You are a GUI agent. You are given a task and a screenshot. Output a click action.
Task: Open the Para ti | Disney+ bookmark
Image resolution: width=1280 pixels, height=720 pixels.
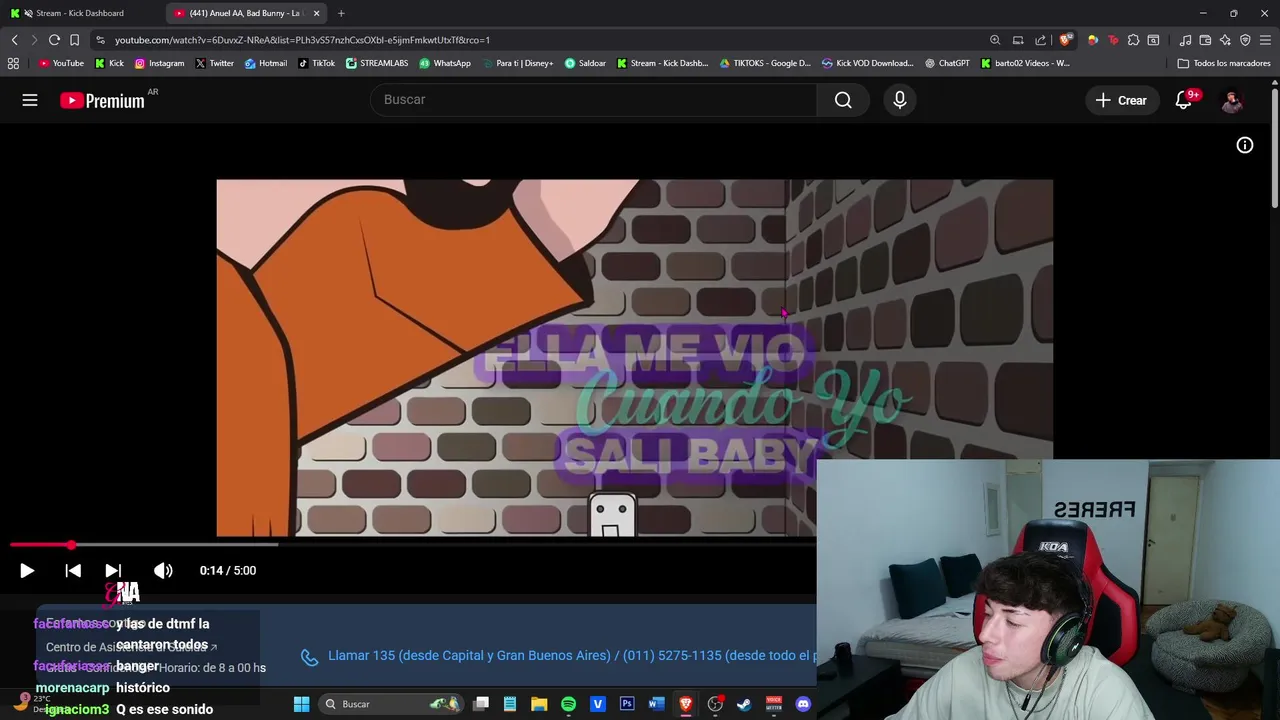[x=517, y=63]
